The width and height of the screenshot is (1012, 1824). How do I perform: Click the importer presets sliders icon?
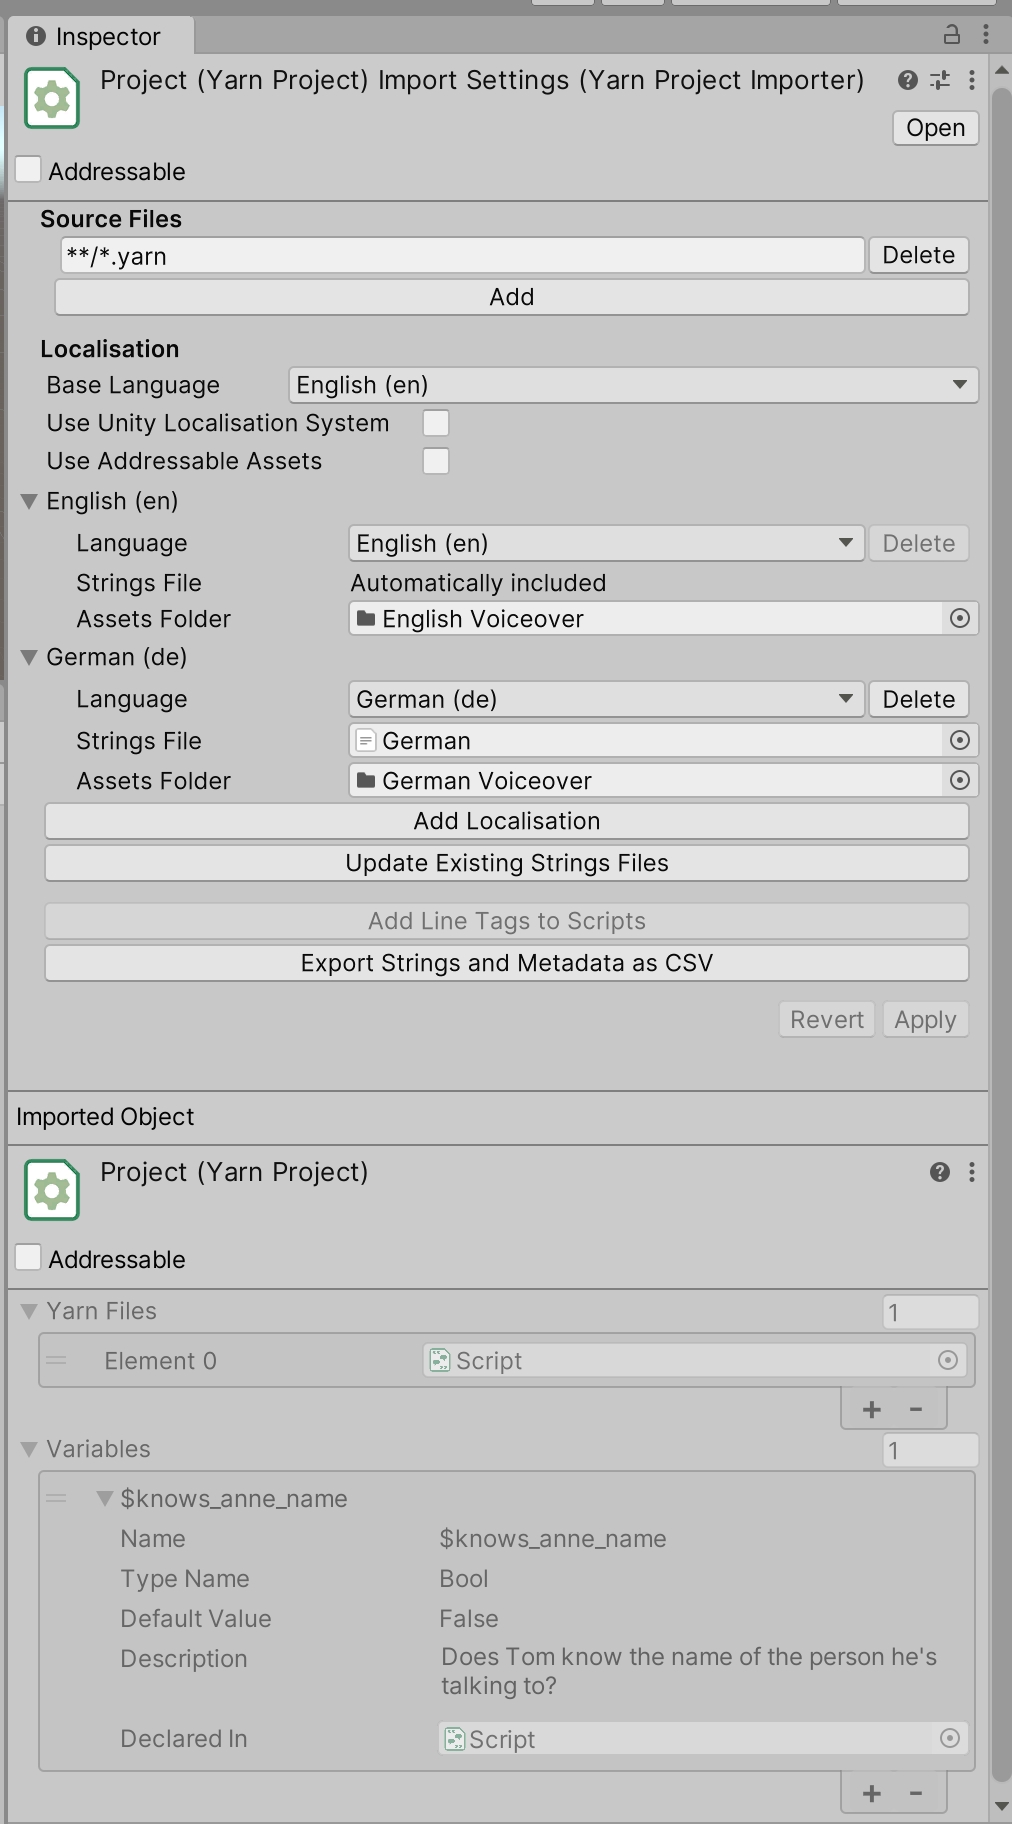pyautogui.click(x=940, y=80)
